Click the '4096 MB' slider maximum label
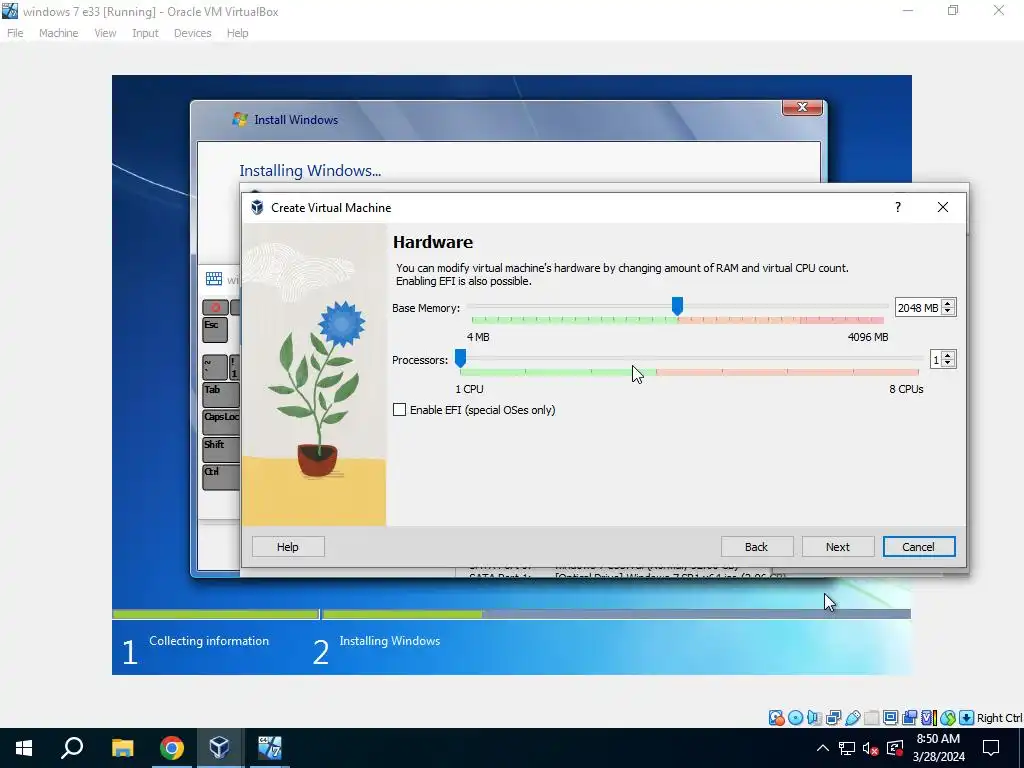 (x=868, y=337)
